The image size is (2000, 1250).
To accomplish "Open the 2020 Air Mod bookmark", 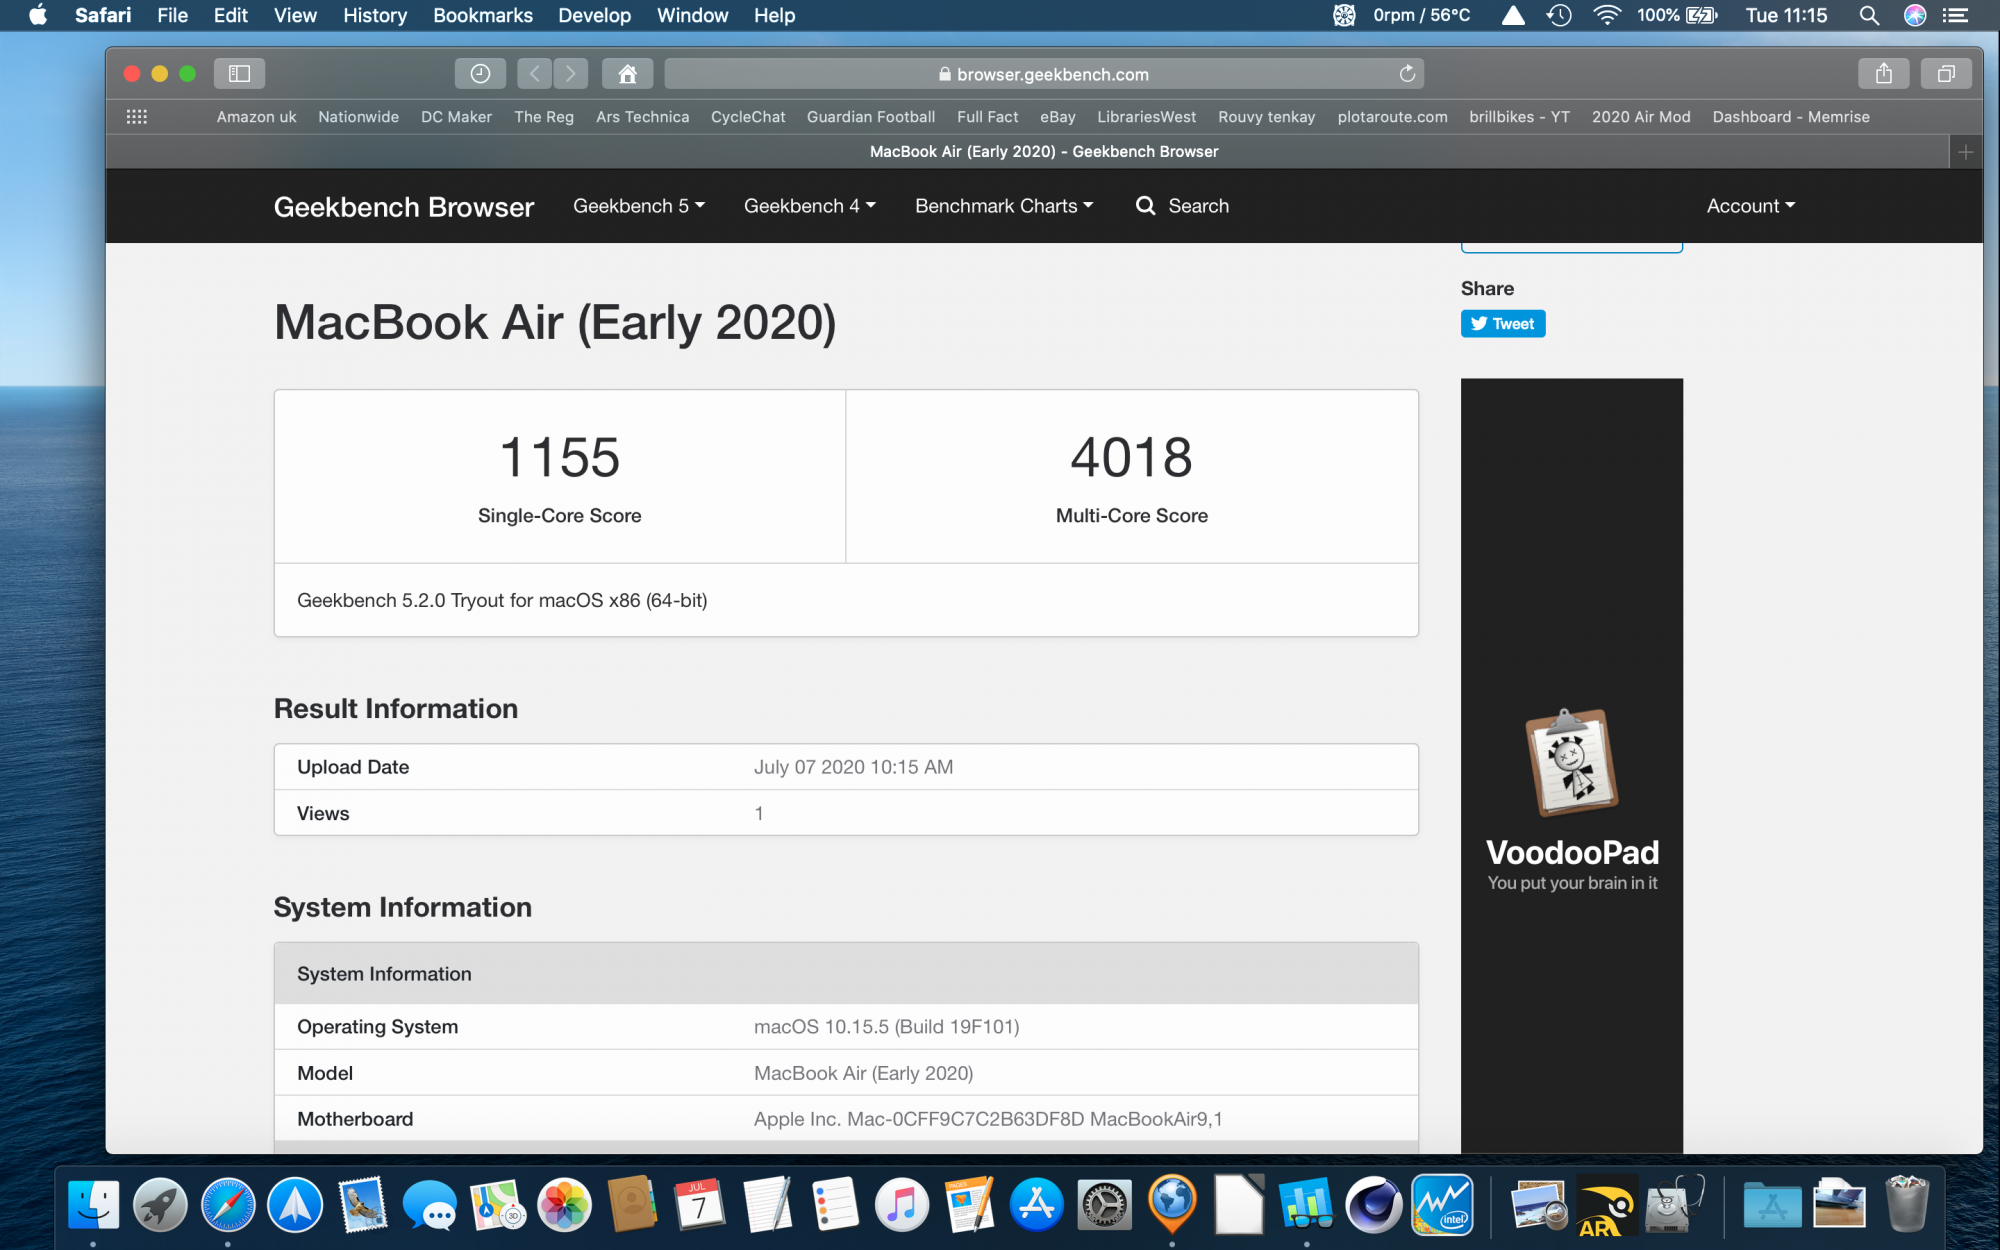I will (x=1641, y=117).
